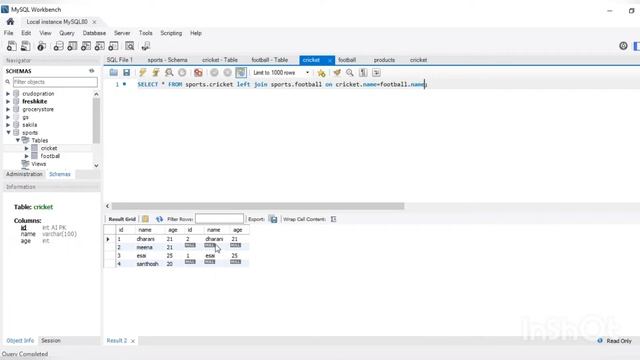Click the settings gear icon at top right
Screen dimensions: 640x360
(x=623, y=46)
